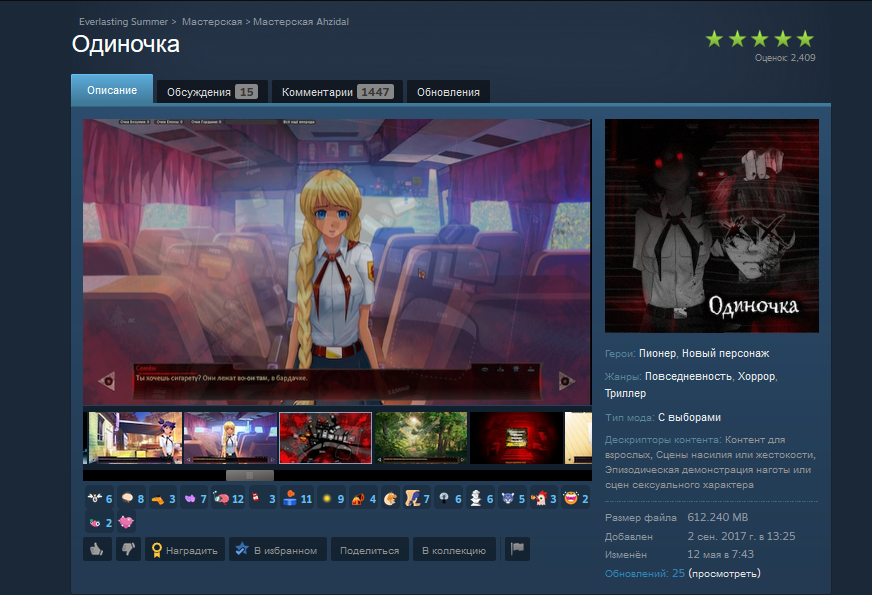The height and width of the screenshot is (595, 872).
Task: Show previous screenshot with the left arrow
Action: (x=106, y=381)
